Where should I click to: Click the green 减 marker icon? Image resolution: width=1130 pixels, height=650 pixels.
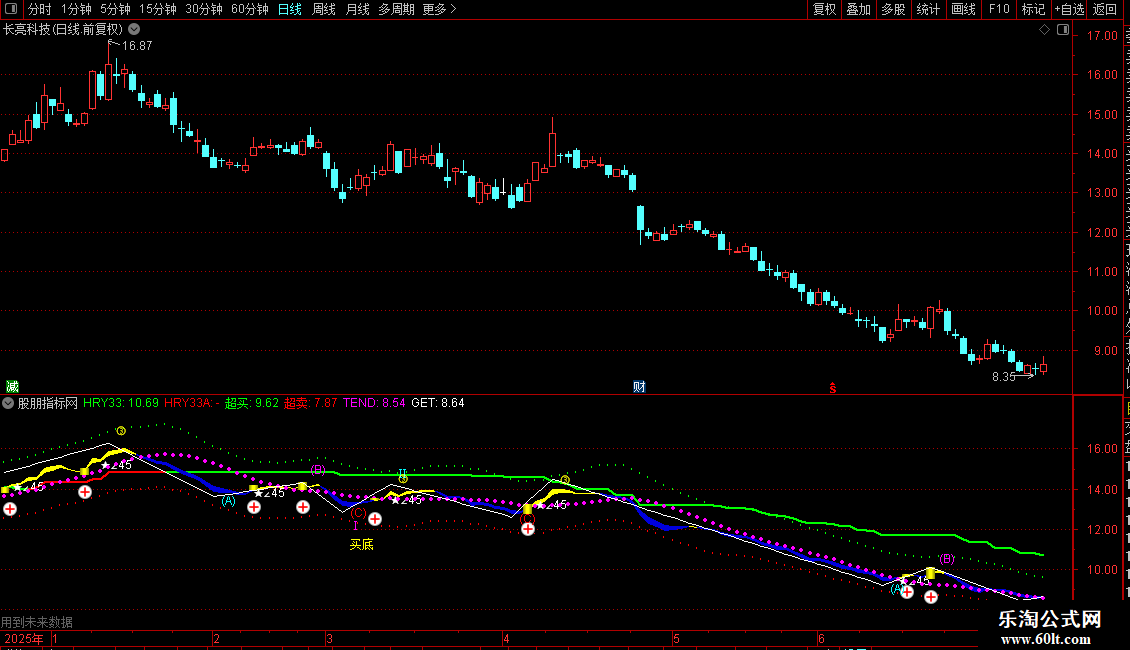pyautogui.click(x=12, y=387)
